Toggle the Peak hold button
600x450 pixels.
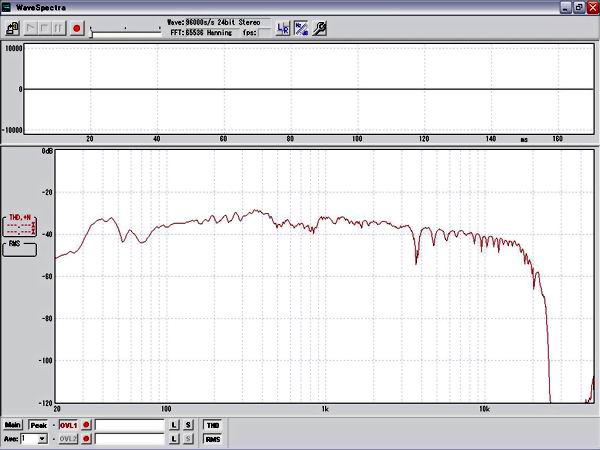click(38, 425)
